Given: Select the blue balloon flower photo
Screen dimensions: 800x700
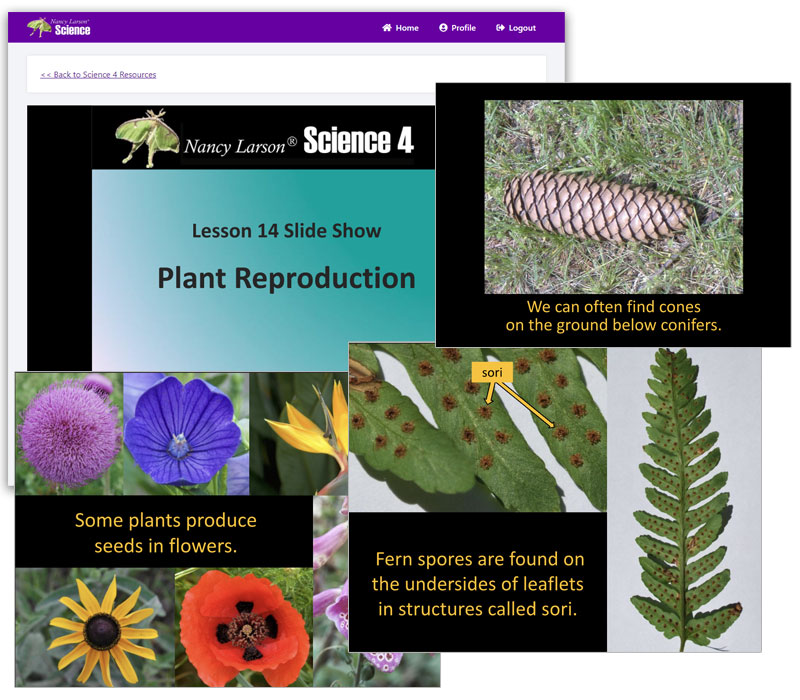Looking at the screenshot, I should tap(186, 434).
